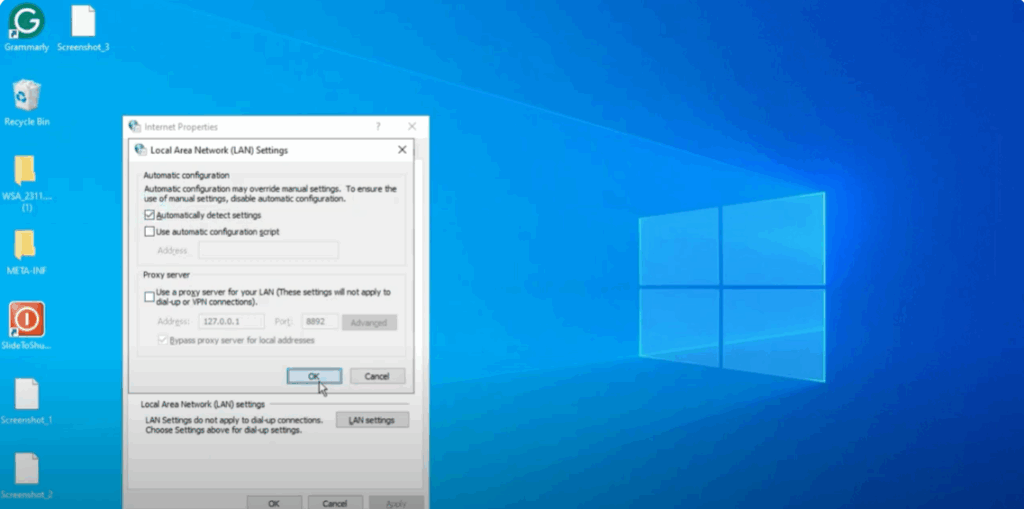Click the configuration script Address field
The width and height of the screenshot is (1024, 509).
268,250
